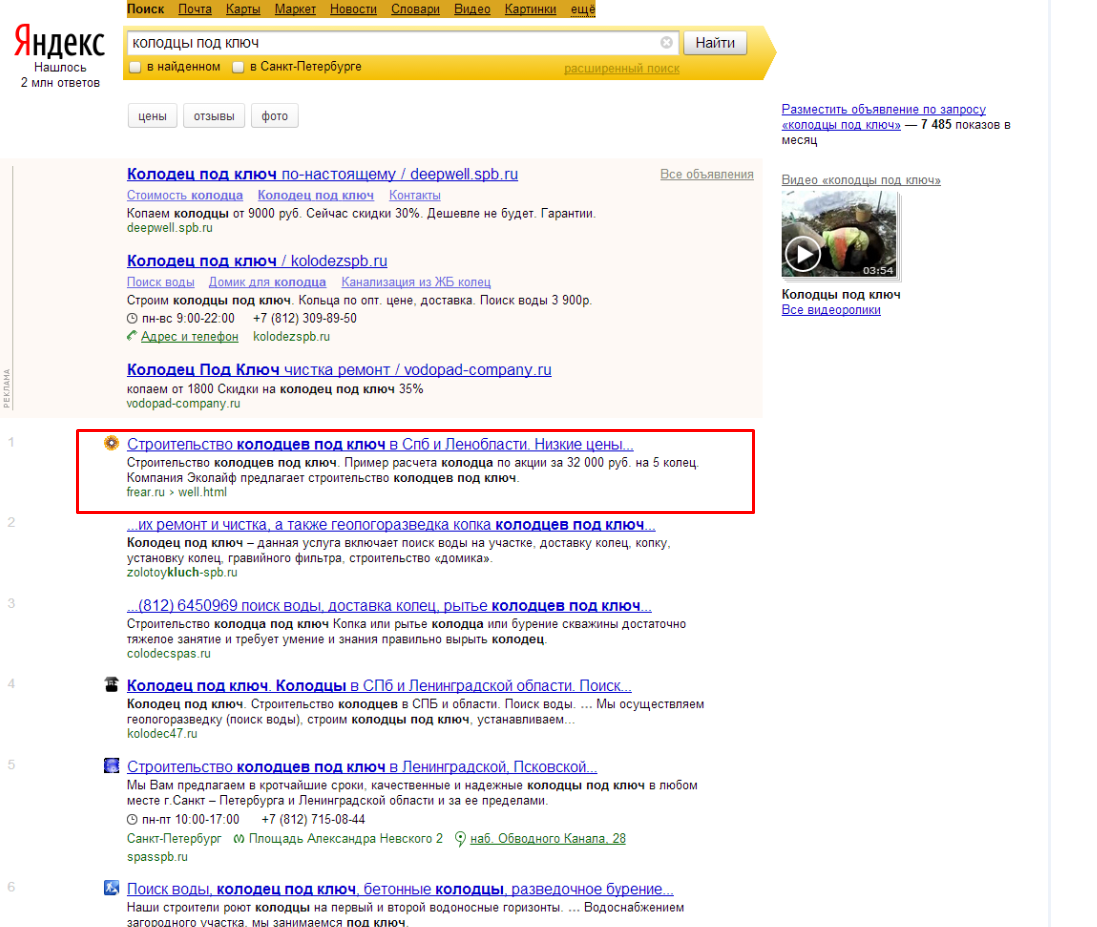
Task: Click the 'colodecspas.ru' URL text
Action: tap(169, 653)
